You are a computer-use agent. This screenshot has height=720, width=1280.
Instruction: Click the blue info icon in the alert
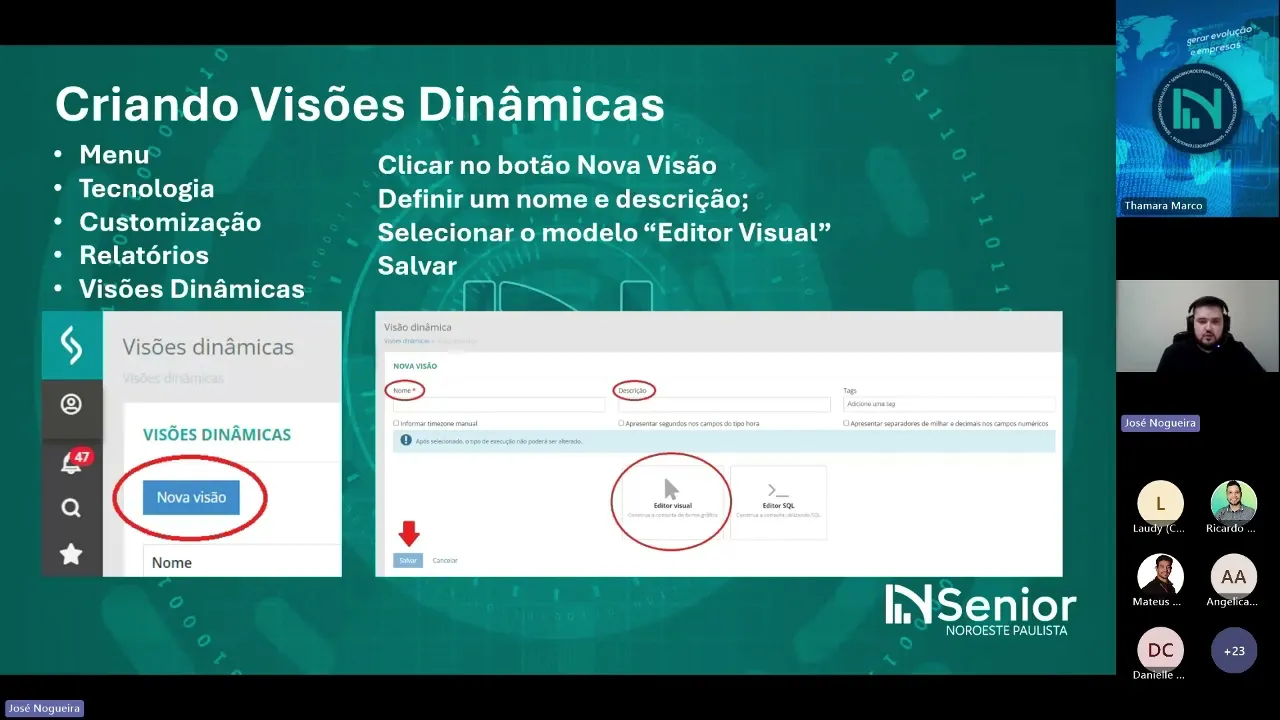tap(406, 440)
